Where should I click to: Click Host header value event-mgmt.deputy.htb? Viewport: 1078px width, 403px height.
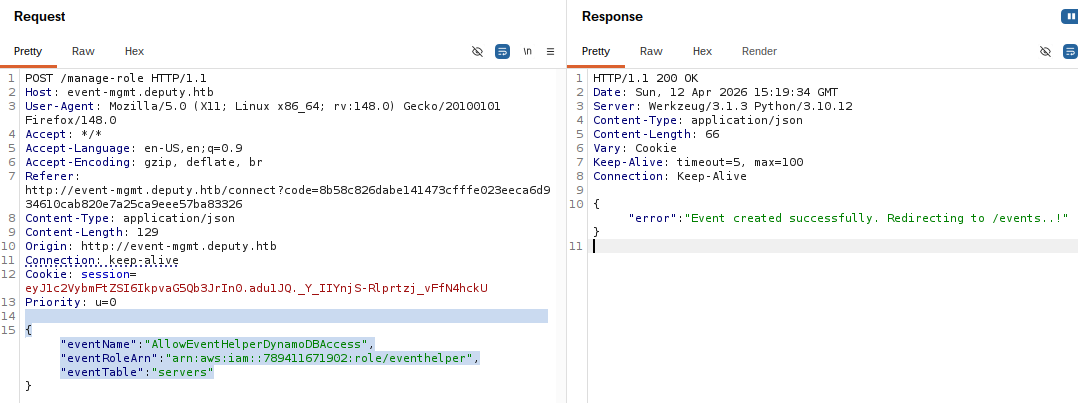(x=140, y=92)
